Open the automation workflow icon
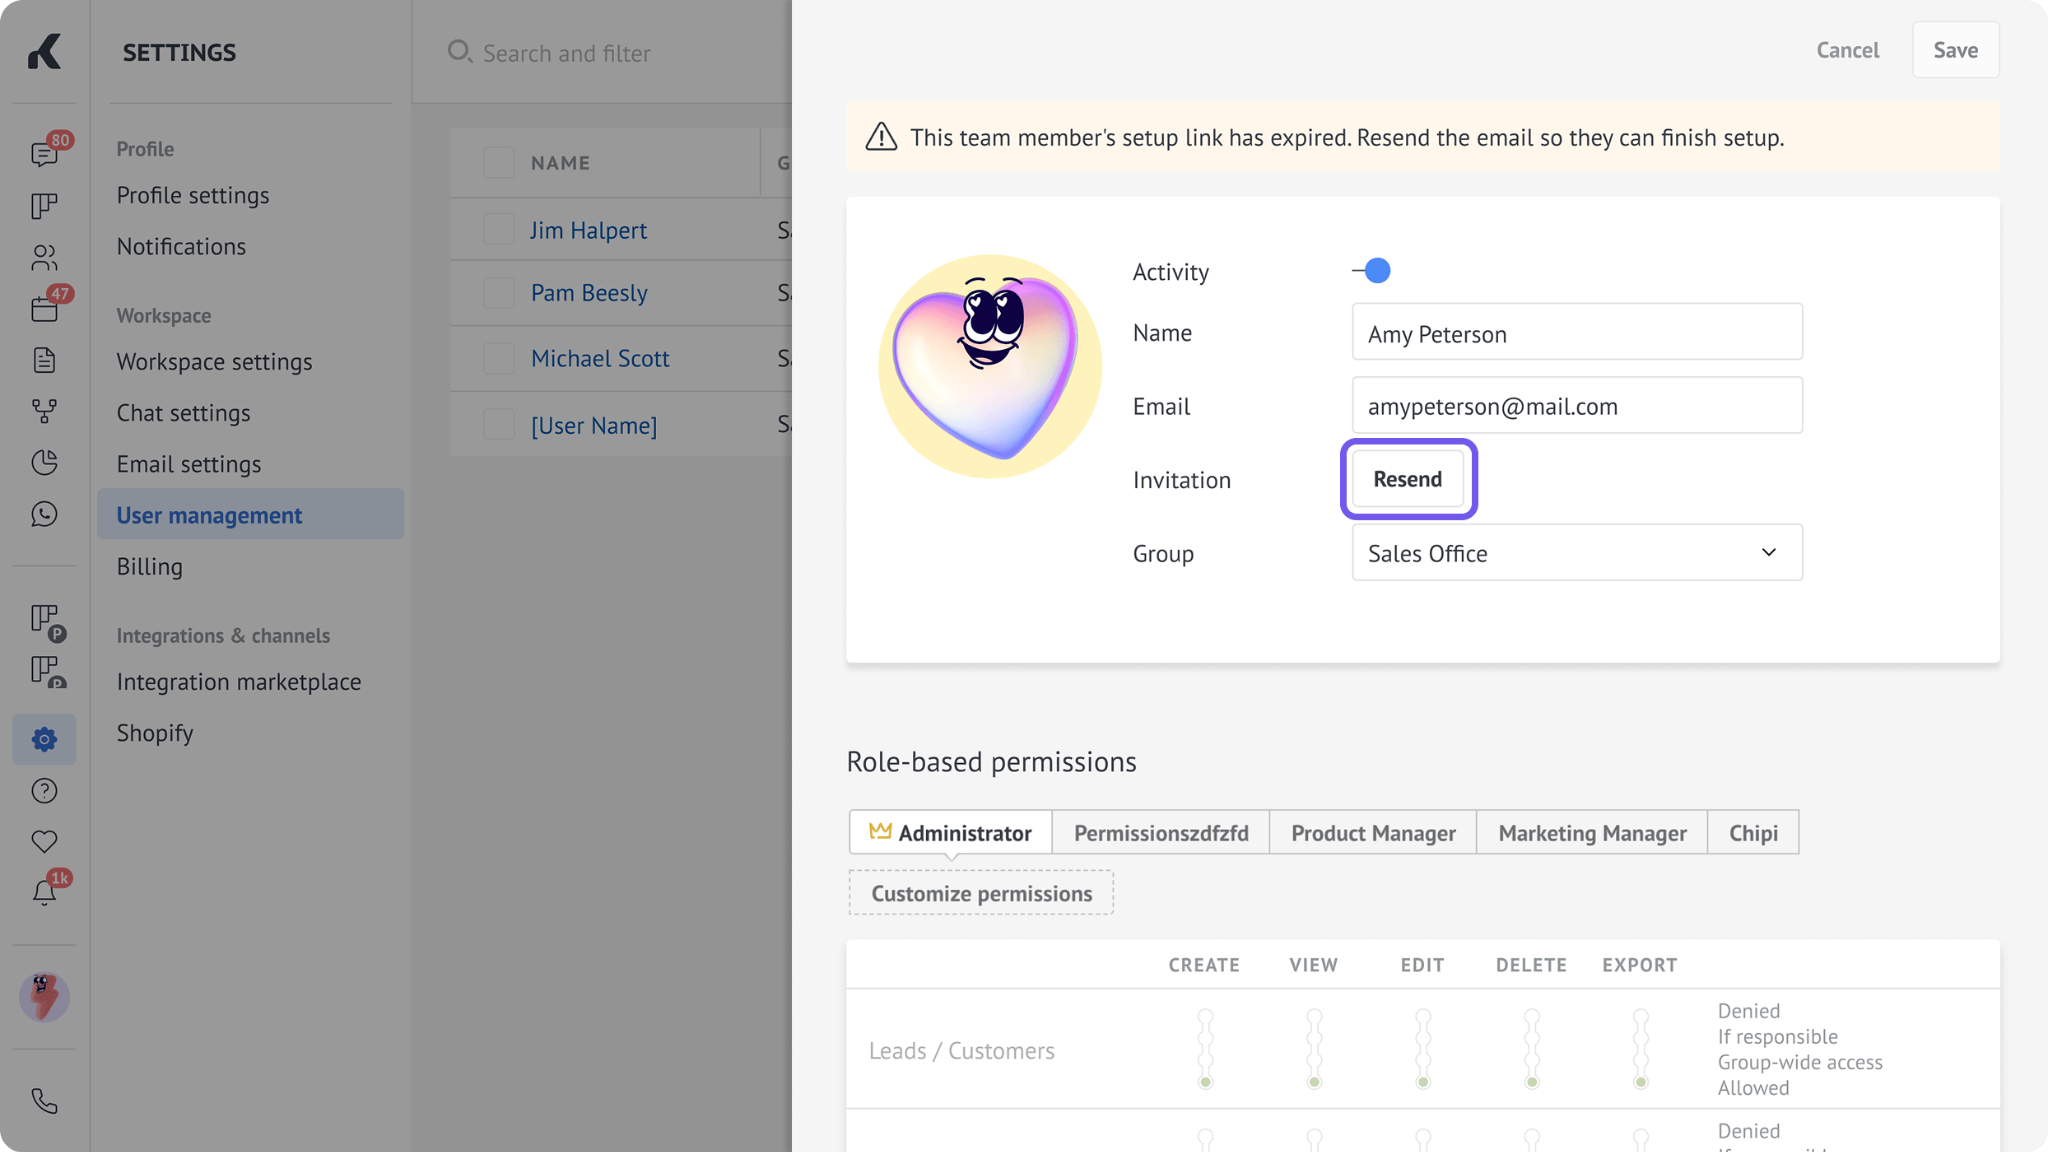The image size is (2048, 1152). [44, 411]
